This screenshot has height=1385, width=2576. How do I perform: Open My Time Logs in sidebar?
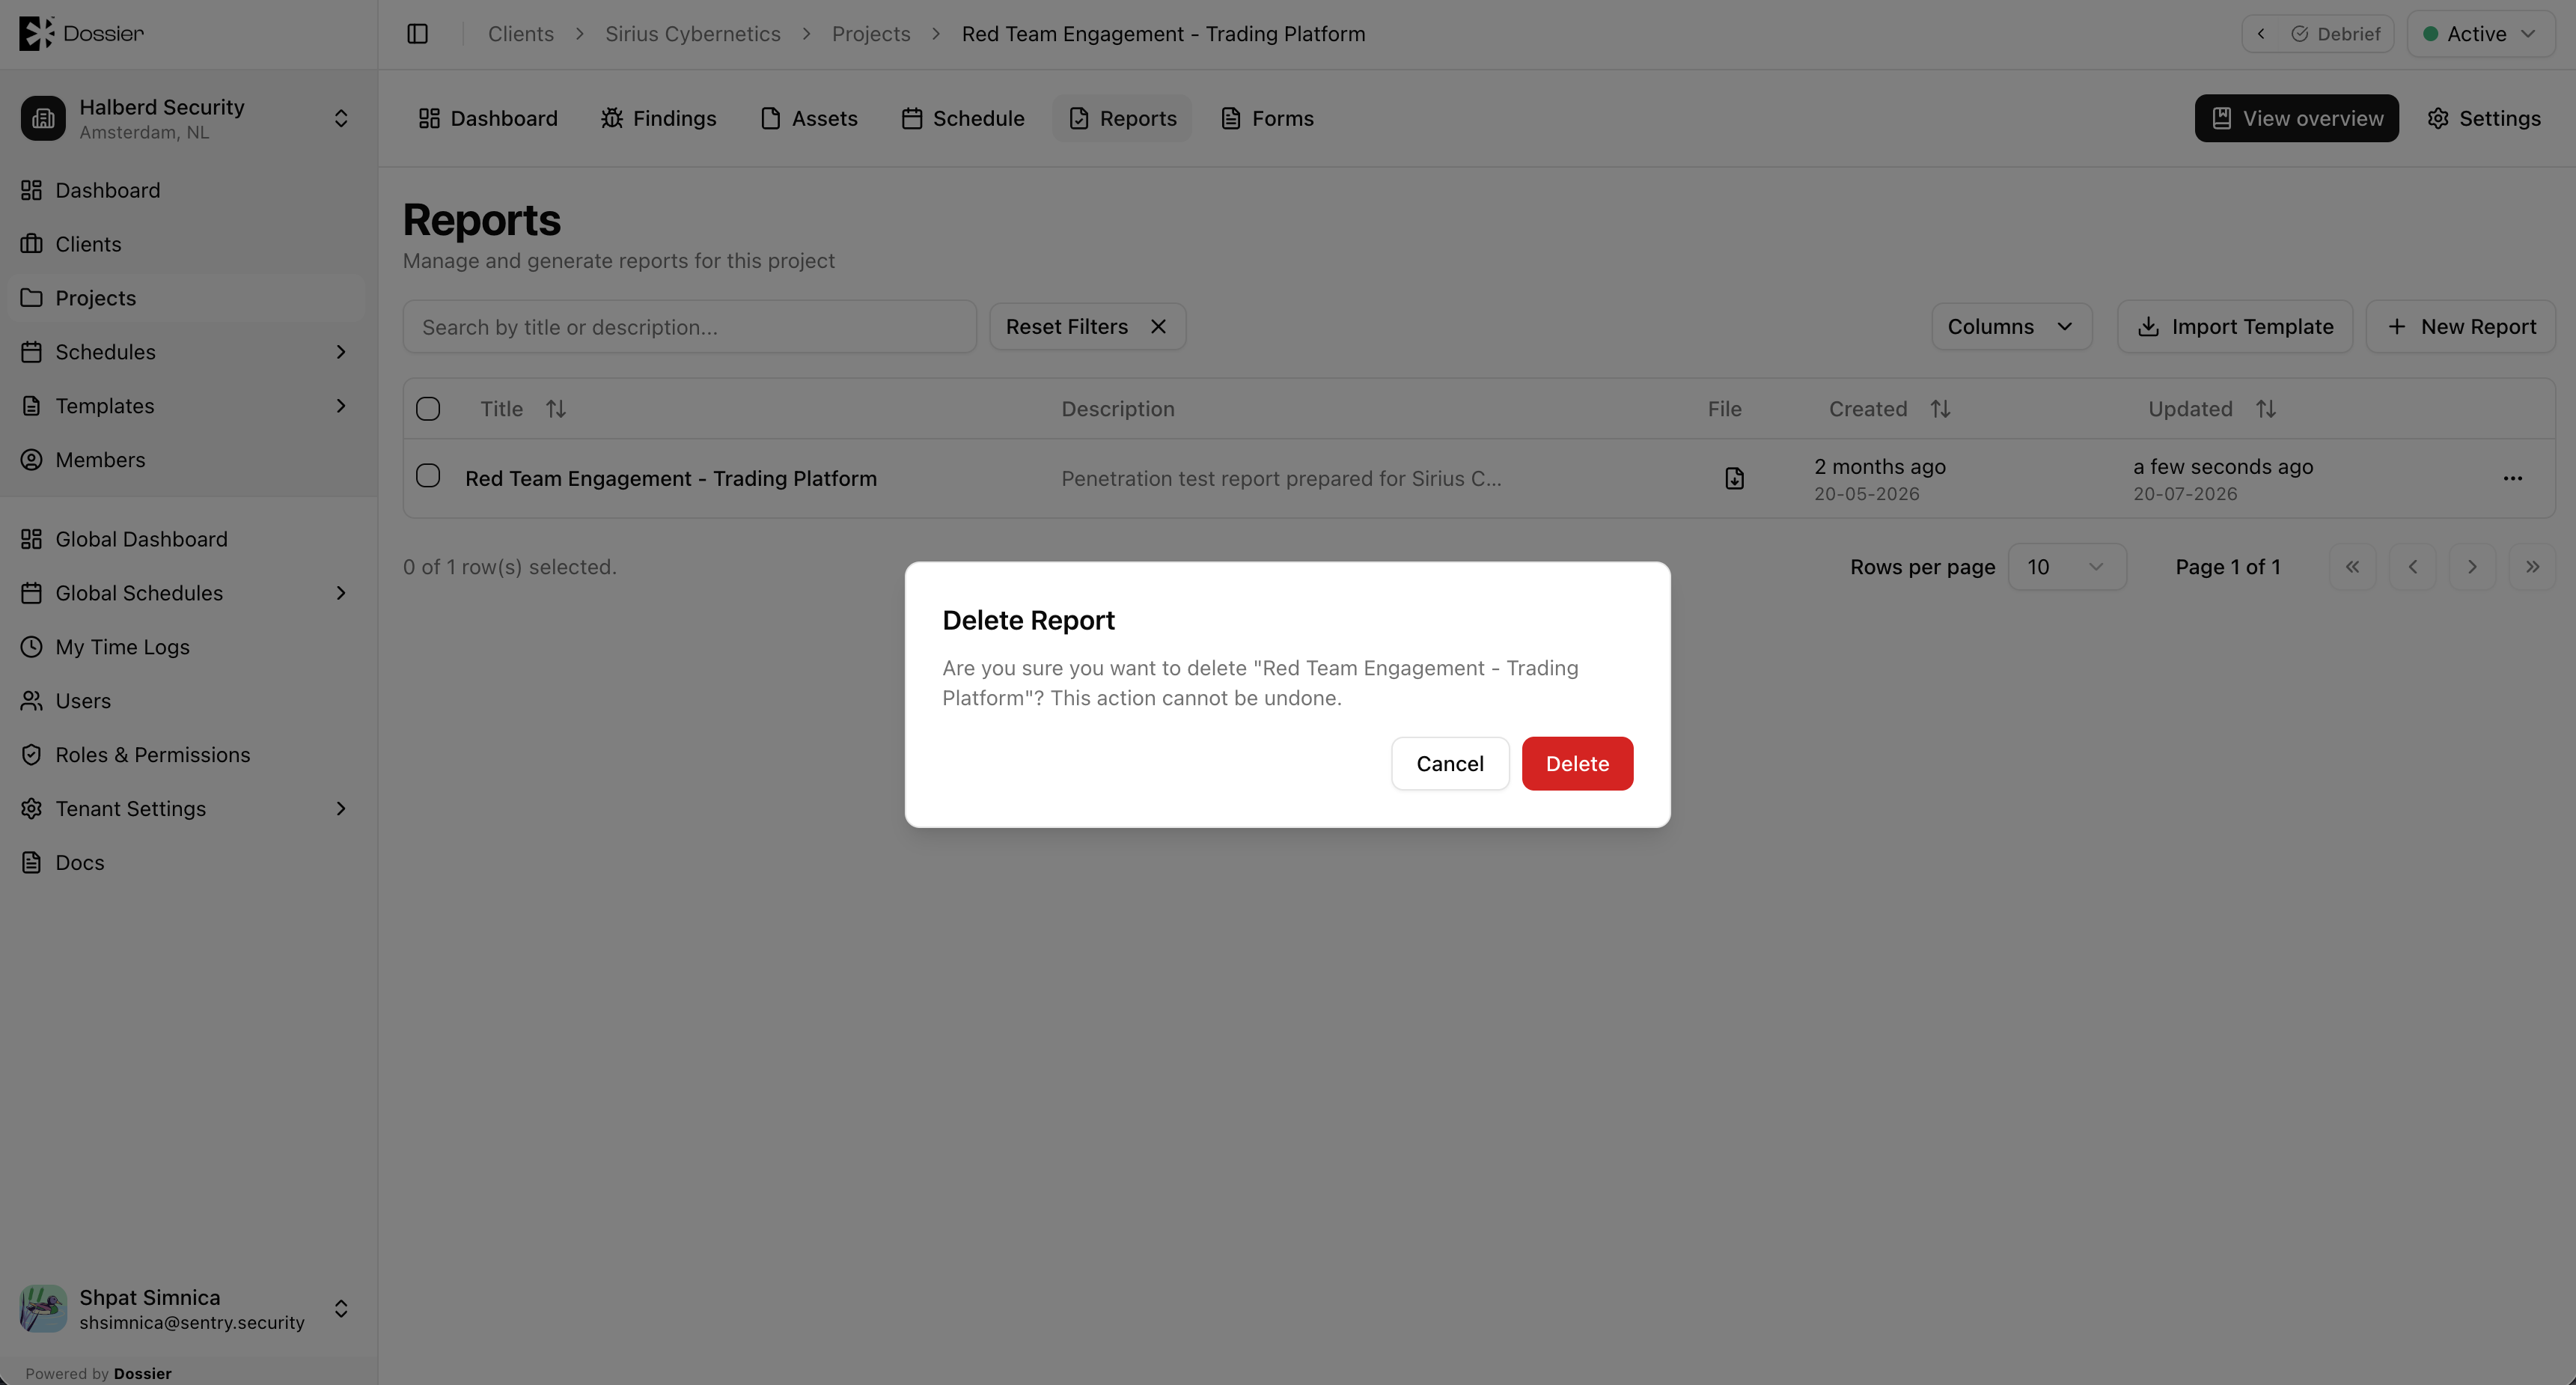coord(186,647)
